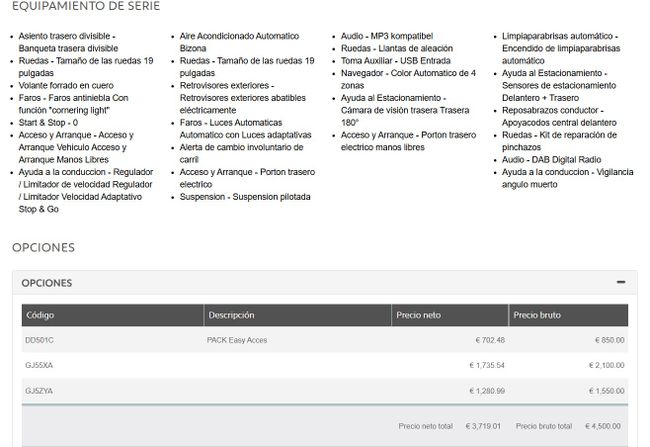
Task: Click Retrovisores exteriores abatibles eléctricamente item
Action: tap(243, 98)
